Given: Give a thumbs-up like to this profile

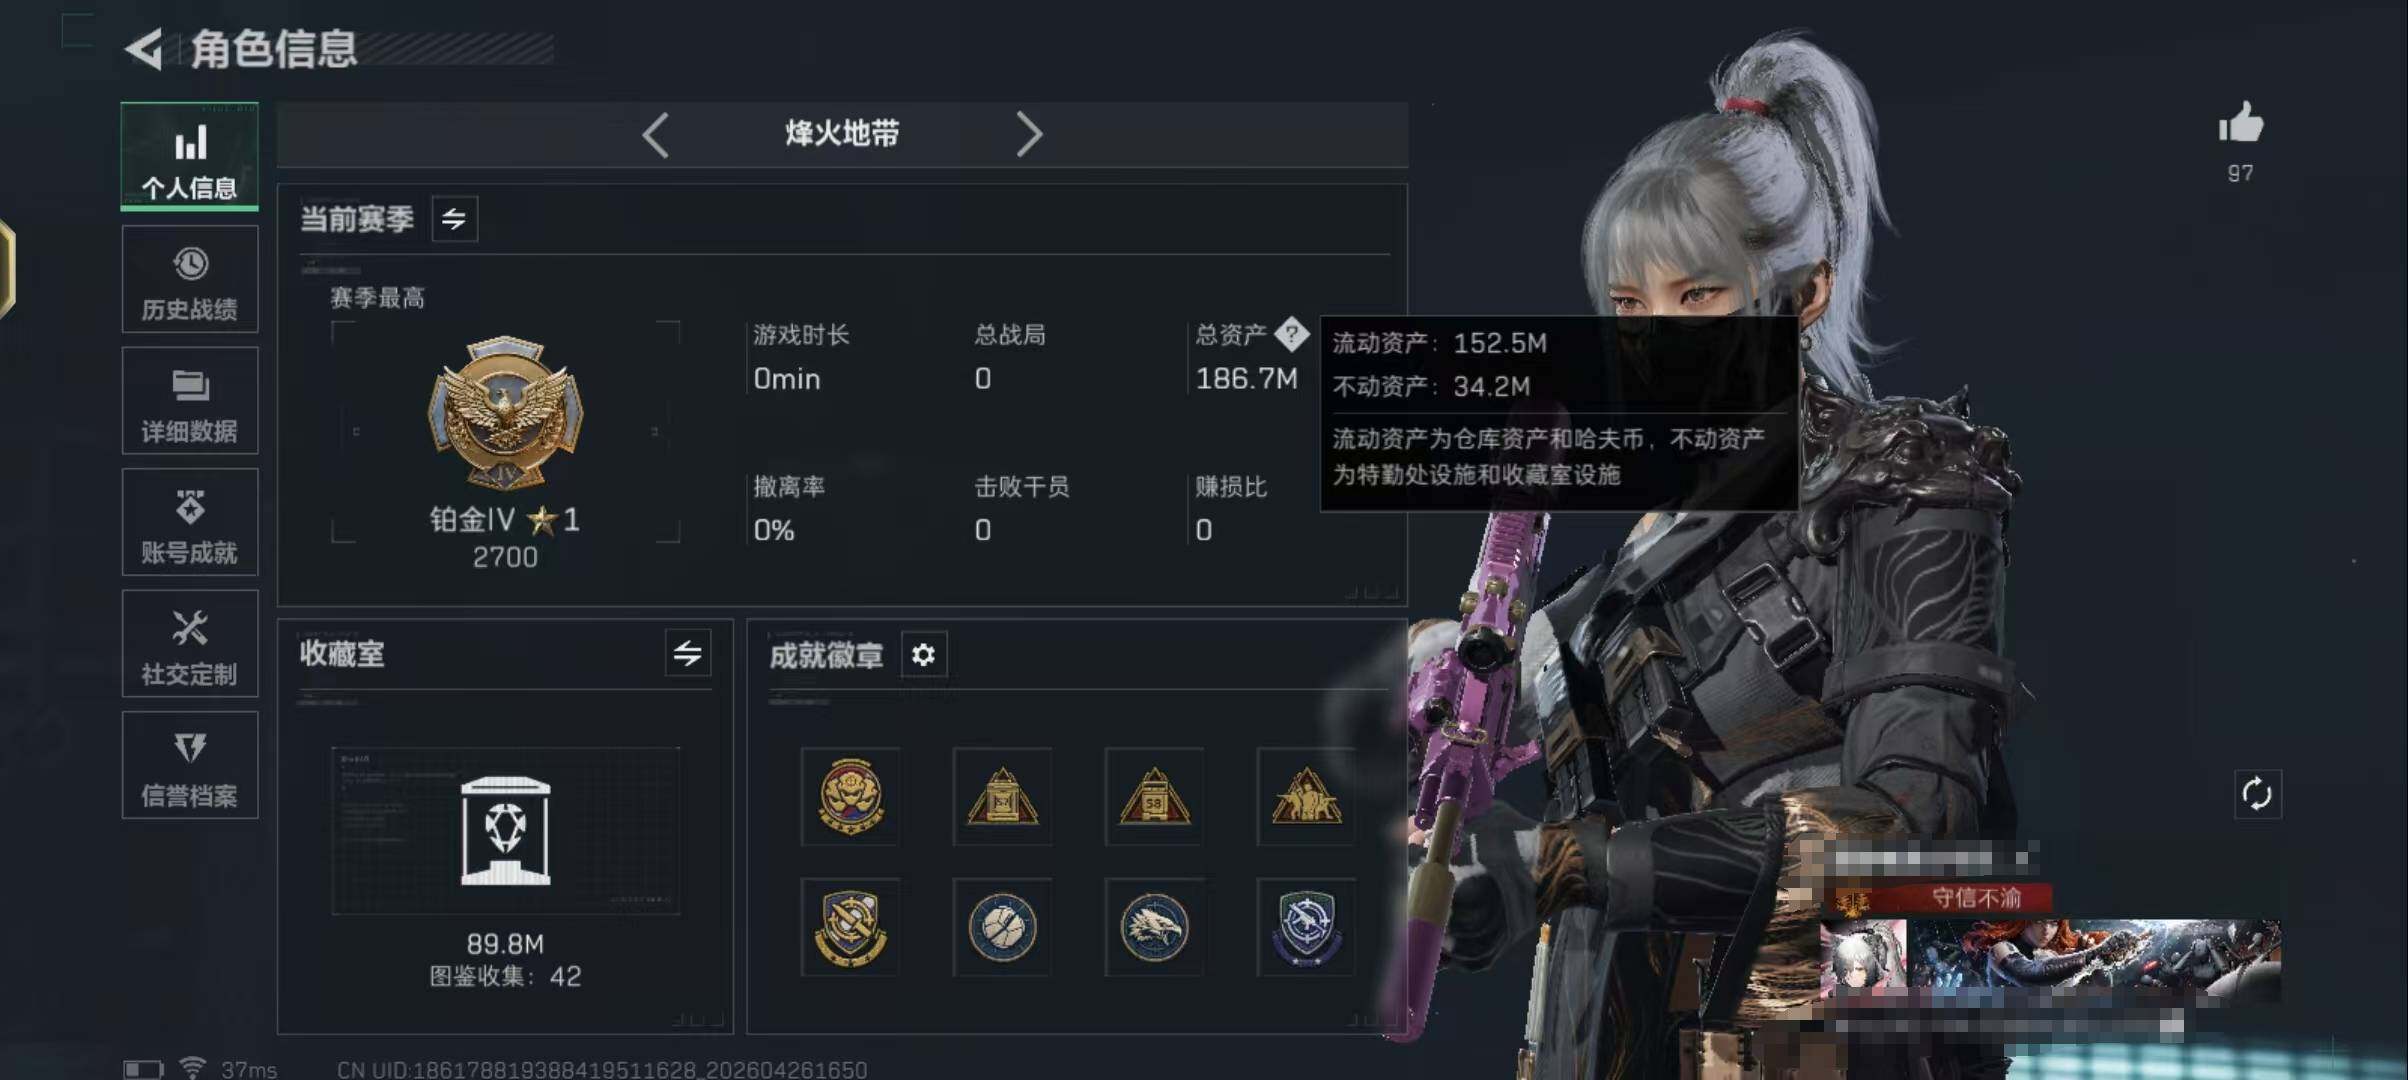Looking at the screenshot, I should [2240, 124].
